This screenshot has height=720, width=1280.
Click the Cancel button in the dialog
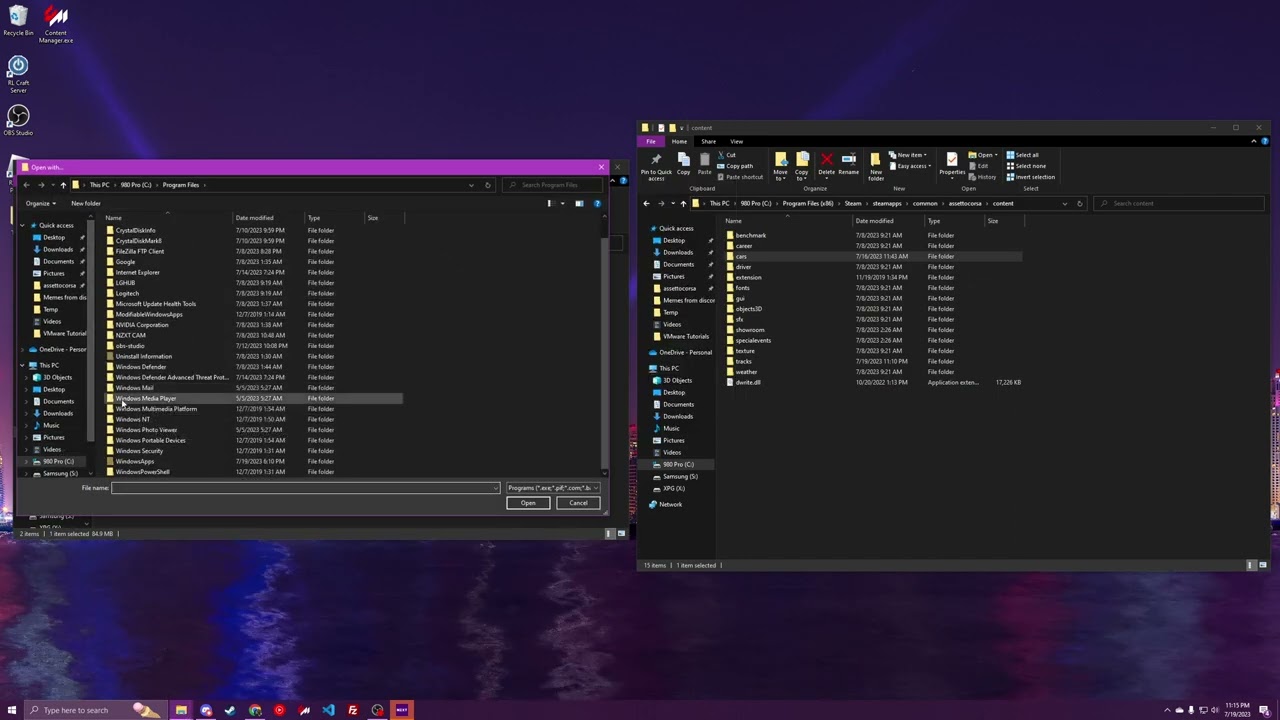[x=578, y=503]
